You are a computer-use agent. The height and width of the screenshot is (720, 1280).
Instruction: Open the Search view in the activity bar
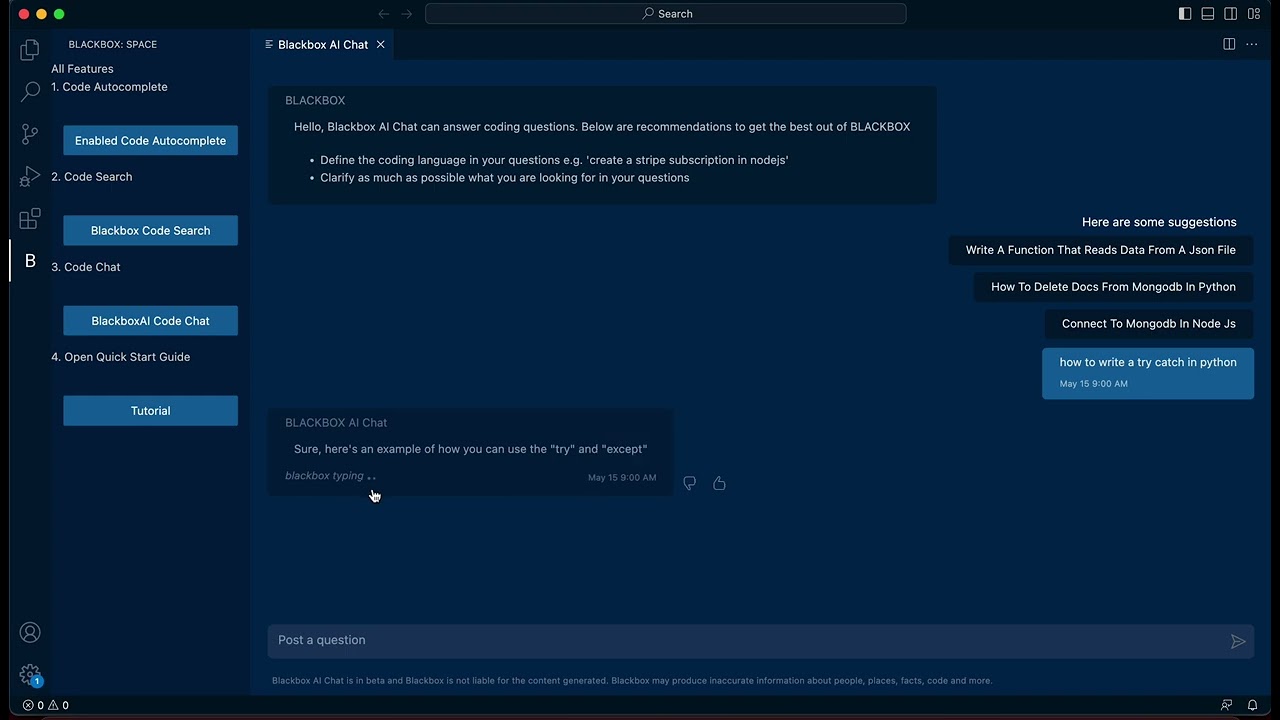(30, 90)
